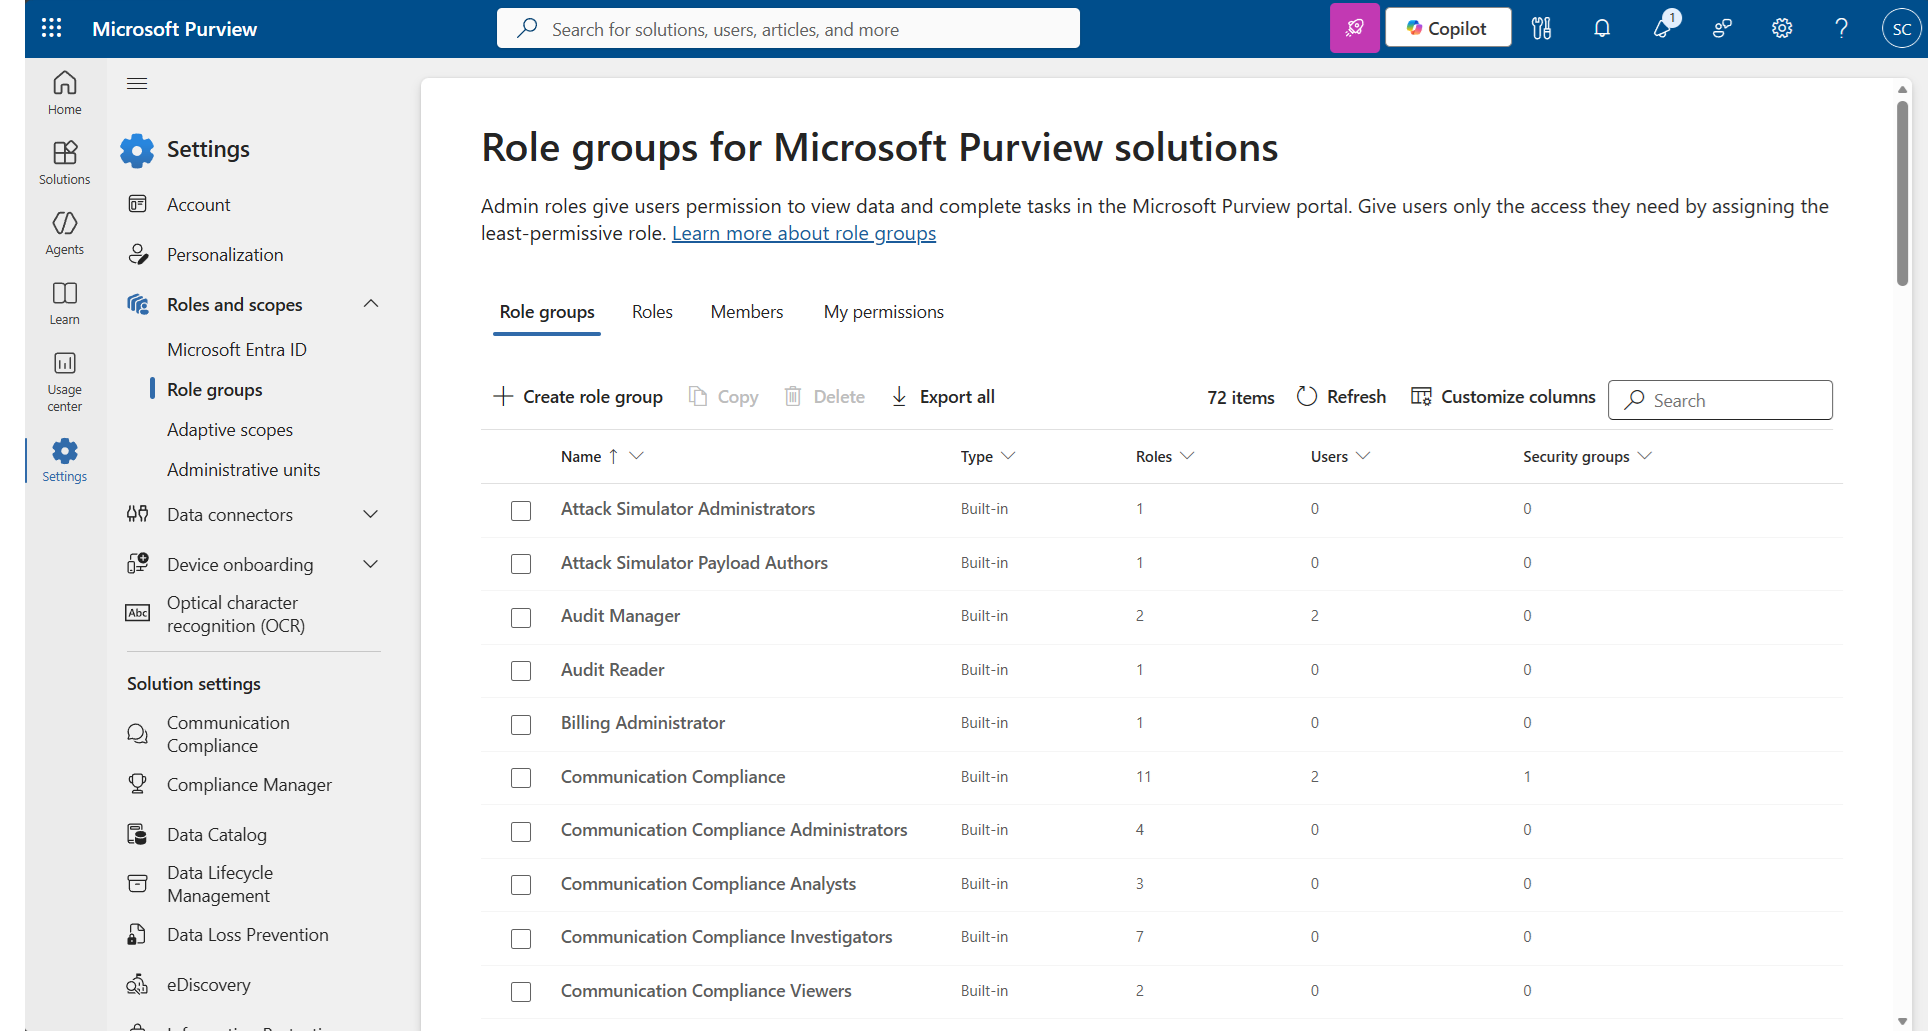This screenshot has height=1031, width=1928.
Task: Open the header settings gear icon
Action: tap(1782, 28)
